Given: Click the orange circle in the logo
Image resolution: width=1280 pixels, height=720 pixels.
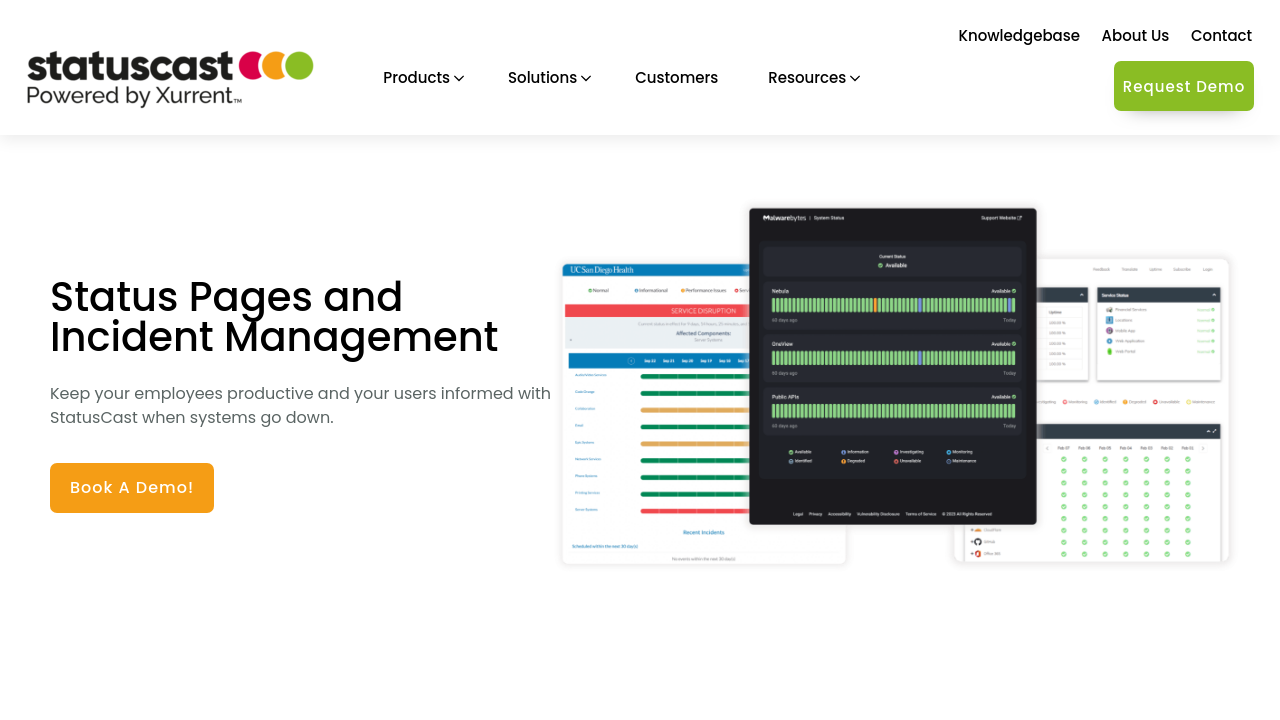Looking at the screenshot, I should pyautogui.click(x=275, y=65).
